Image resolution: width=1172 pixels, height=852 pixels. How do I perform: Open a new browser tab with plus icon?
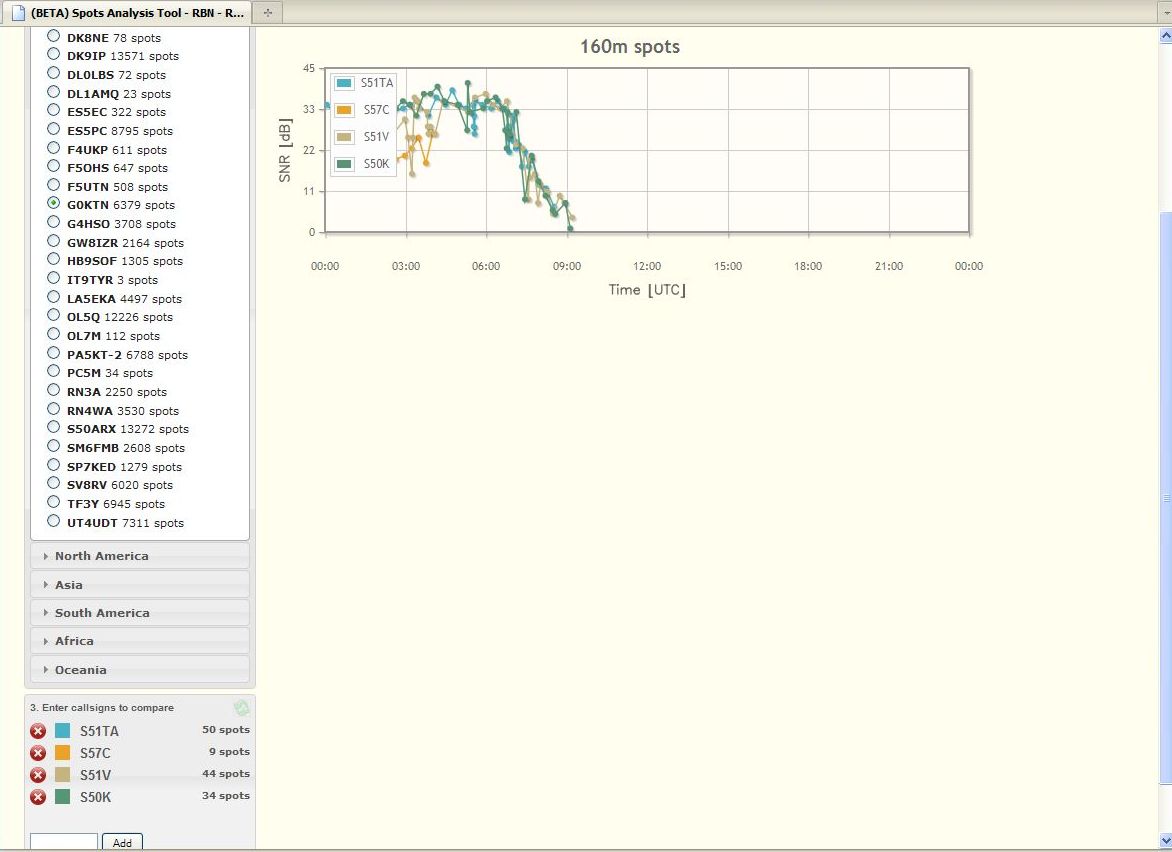267,12
